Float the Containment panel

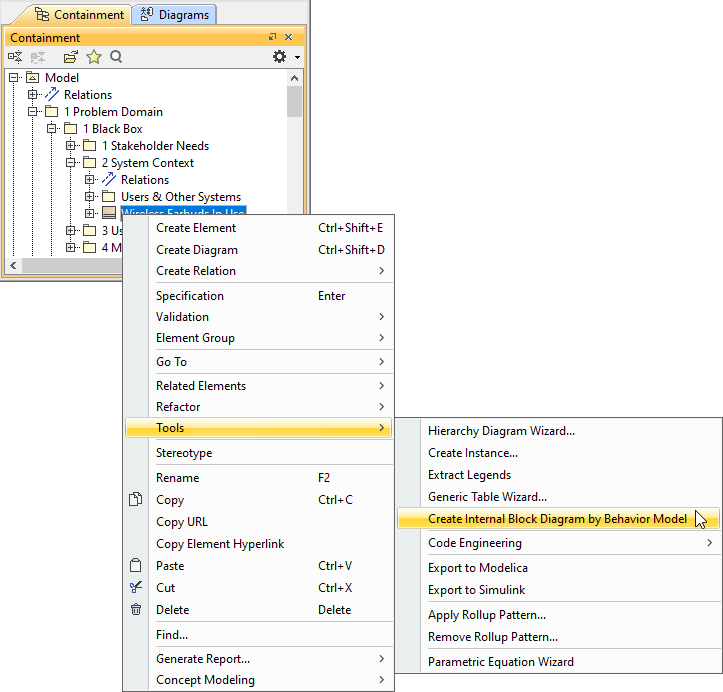[x=273, y=37]
